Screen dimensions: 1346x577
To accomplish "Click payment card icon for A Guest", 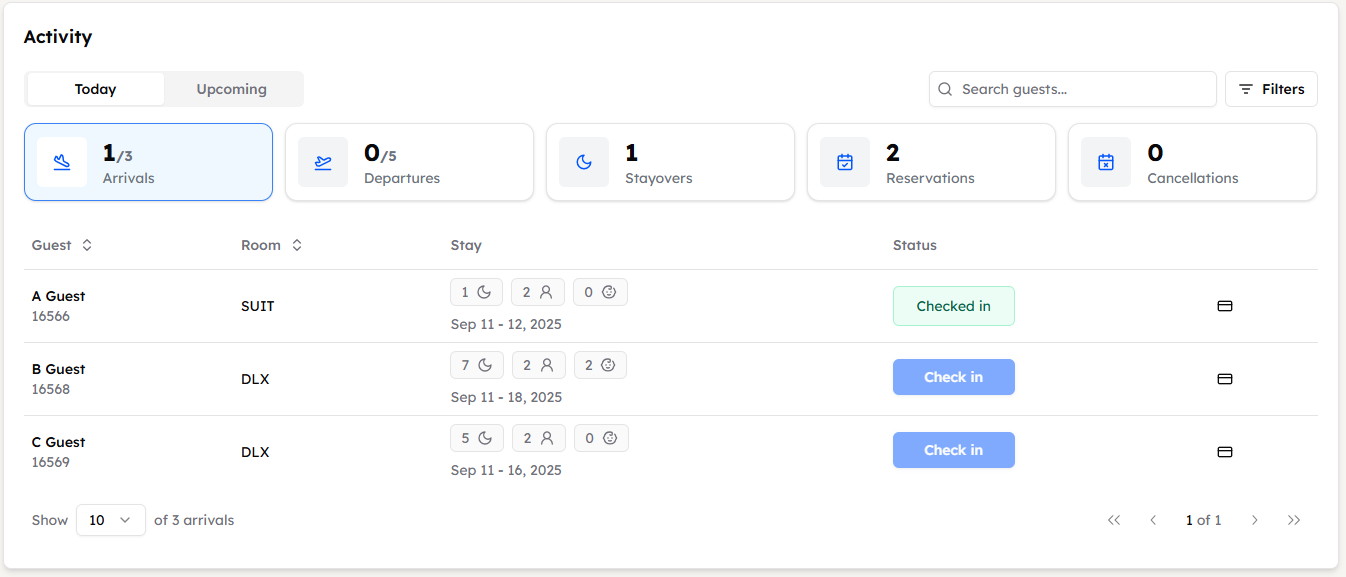I will pyautogui.click(x=1224, y=306).
